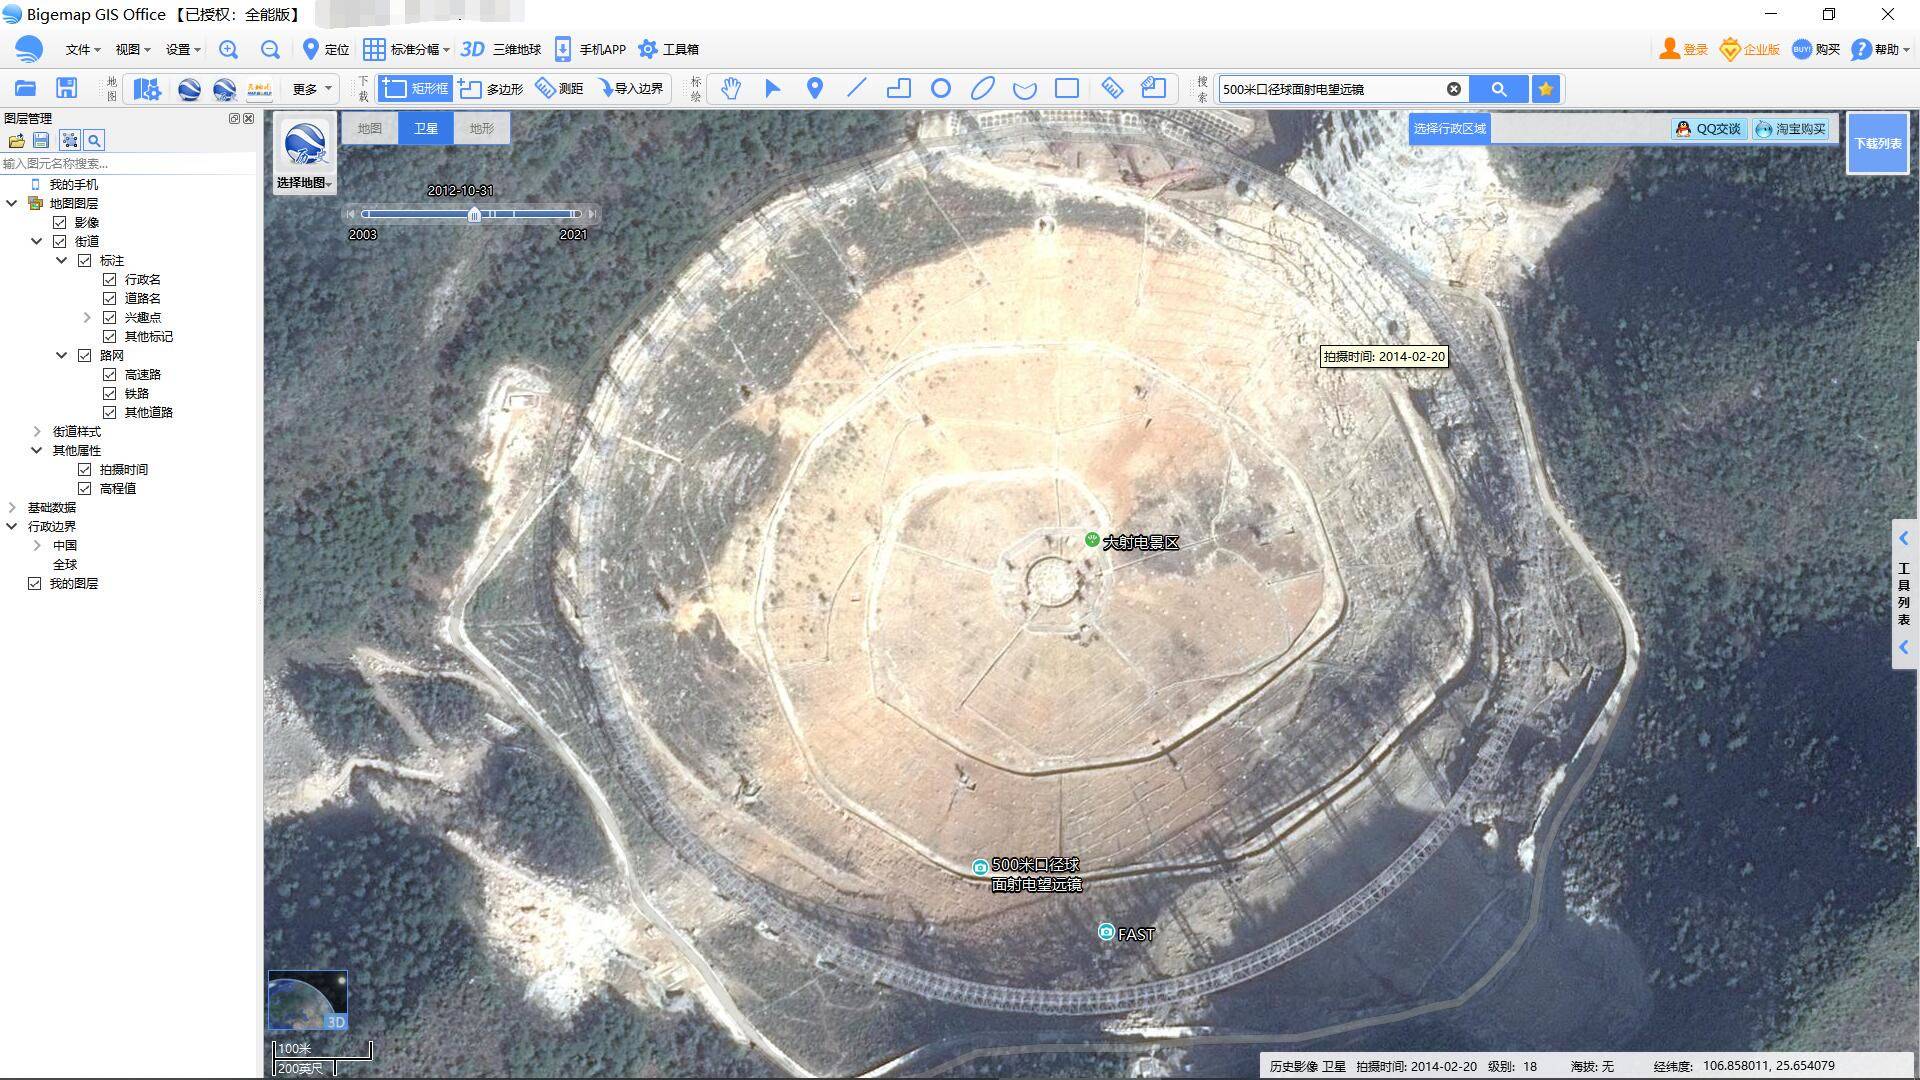
Task: Step timeline to previous imagery date
Action: coord(350,214)
